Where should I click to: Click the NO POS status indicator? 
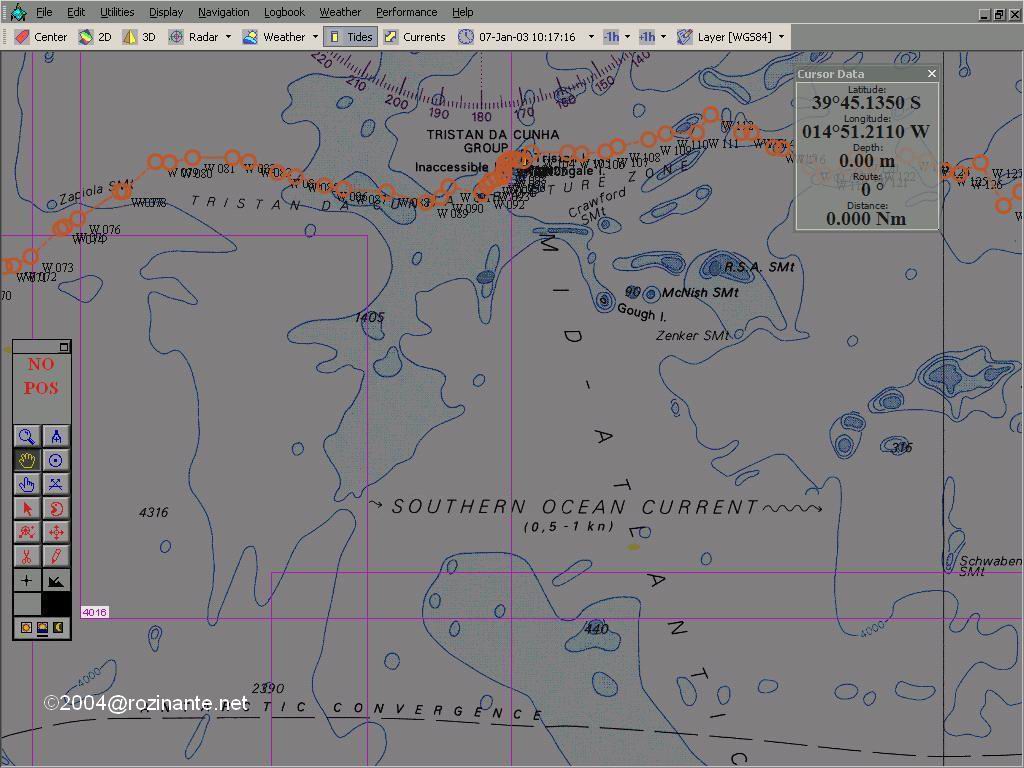coord(41,376)
